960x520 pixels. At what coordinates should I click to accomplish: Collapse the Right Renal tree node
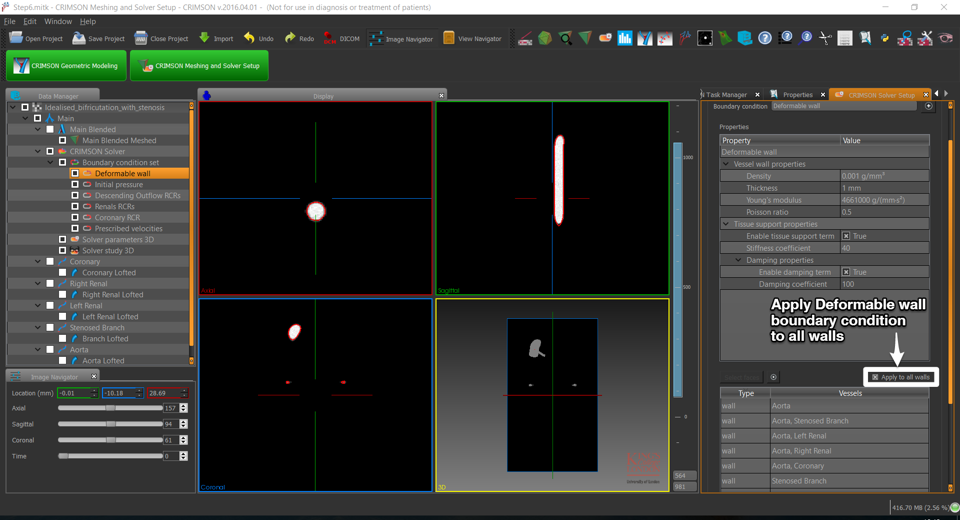coord(38,284)
